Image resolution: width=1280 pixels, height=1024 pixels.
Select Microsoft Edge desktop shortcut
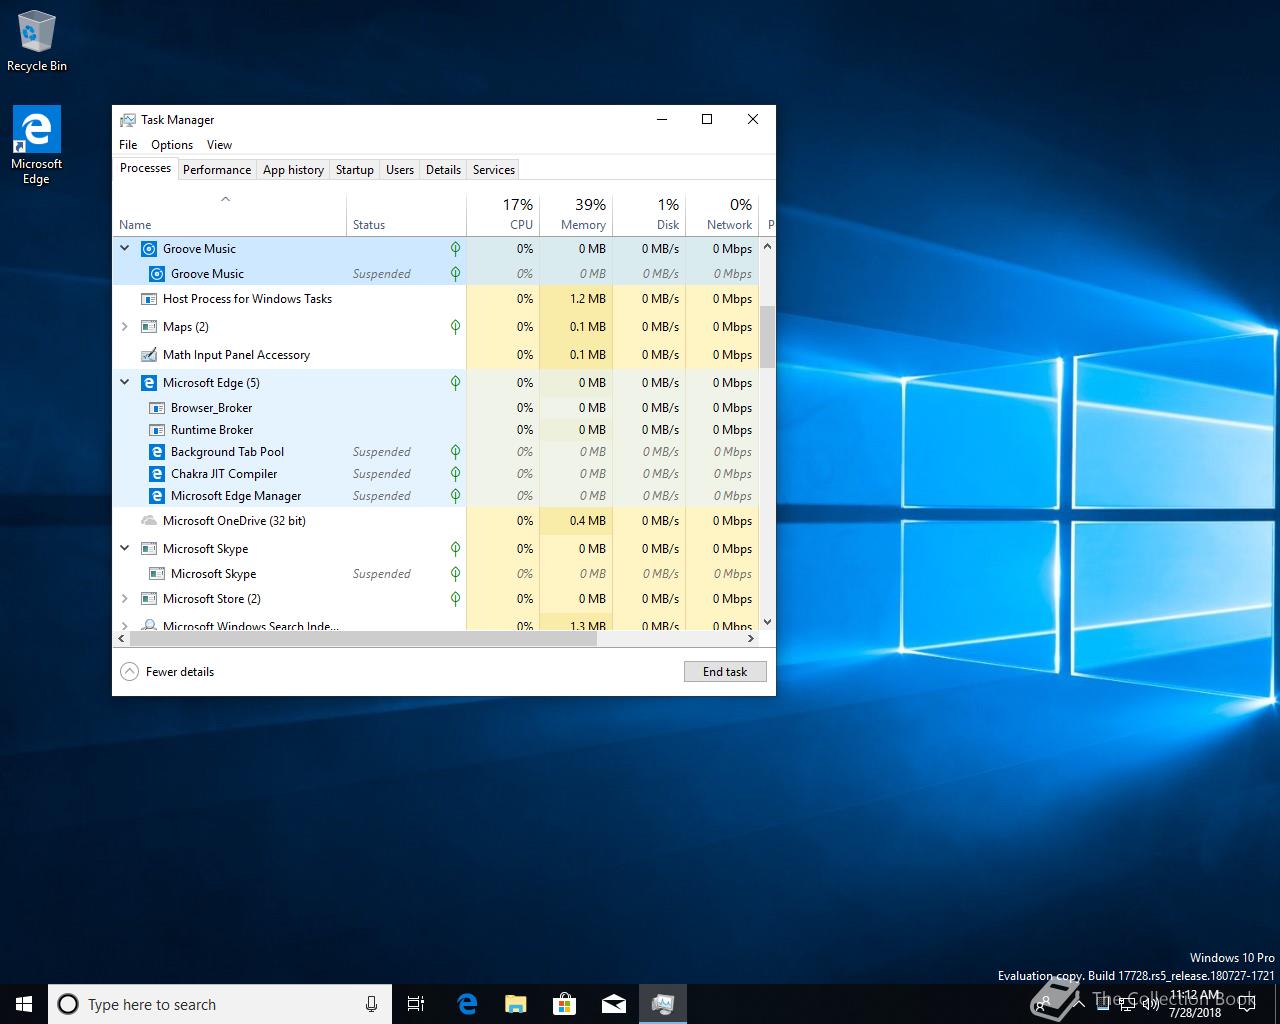coord(36,146)
